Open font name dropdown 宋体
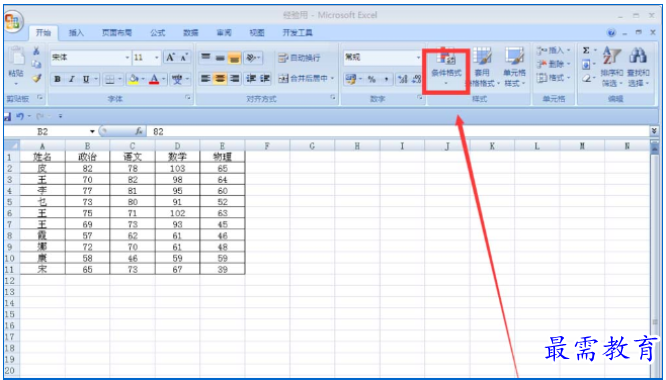Screen dimensions: 666x380 click(127, 57)
